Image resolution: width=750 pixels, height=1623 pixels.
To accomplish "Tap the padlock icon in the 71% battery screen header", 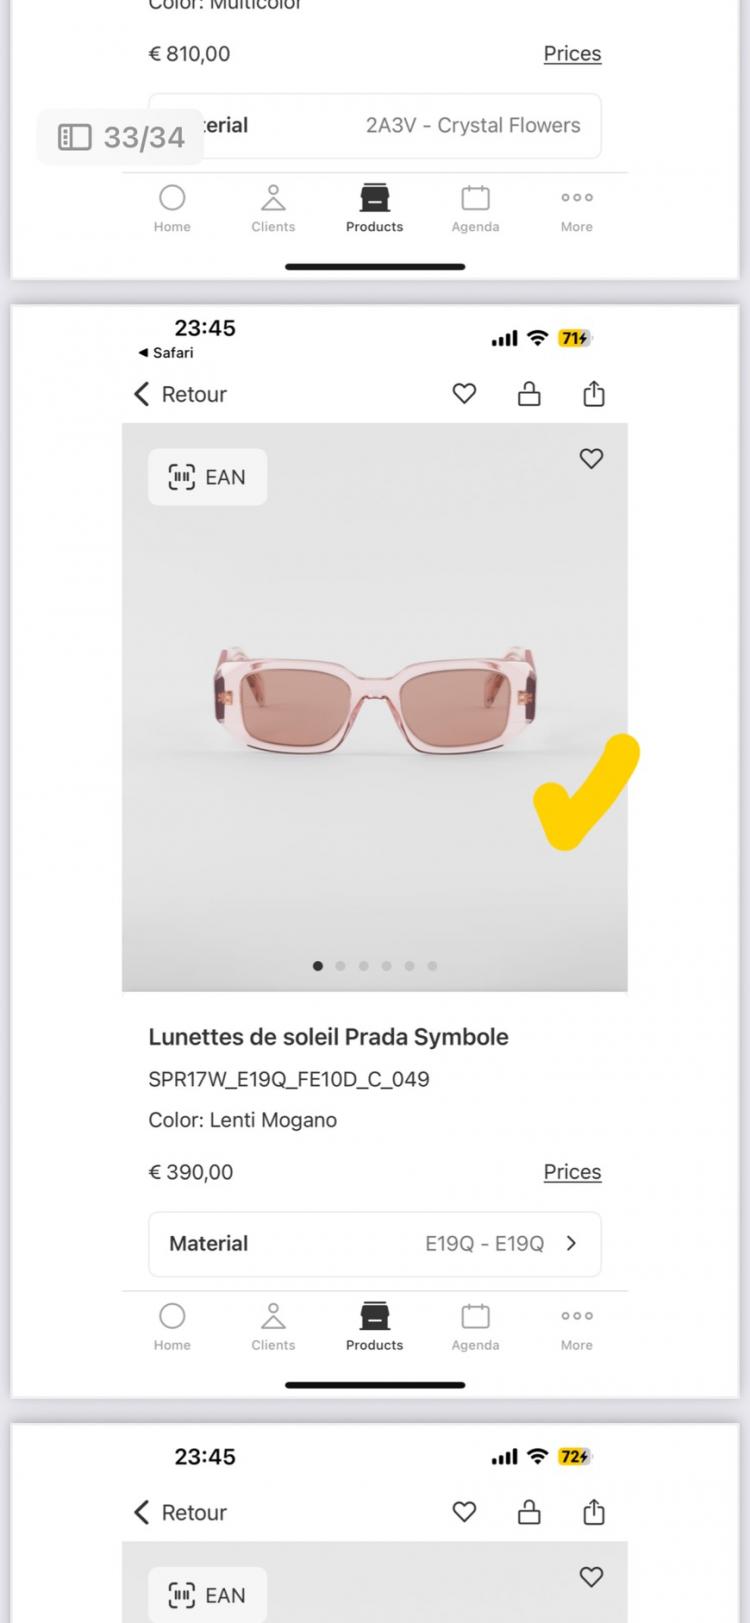I will coord(529,394).
